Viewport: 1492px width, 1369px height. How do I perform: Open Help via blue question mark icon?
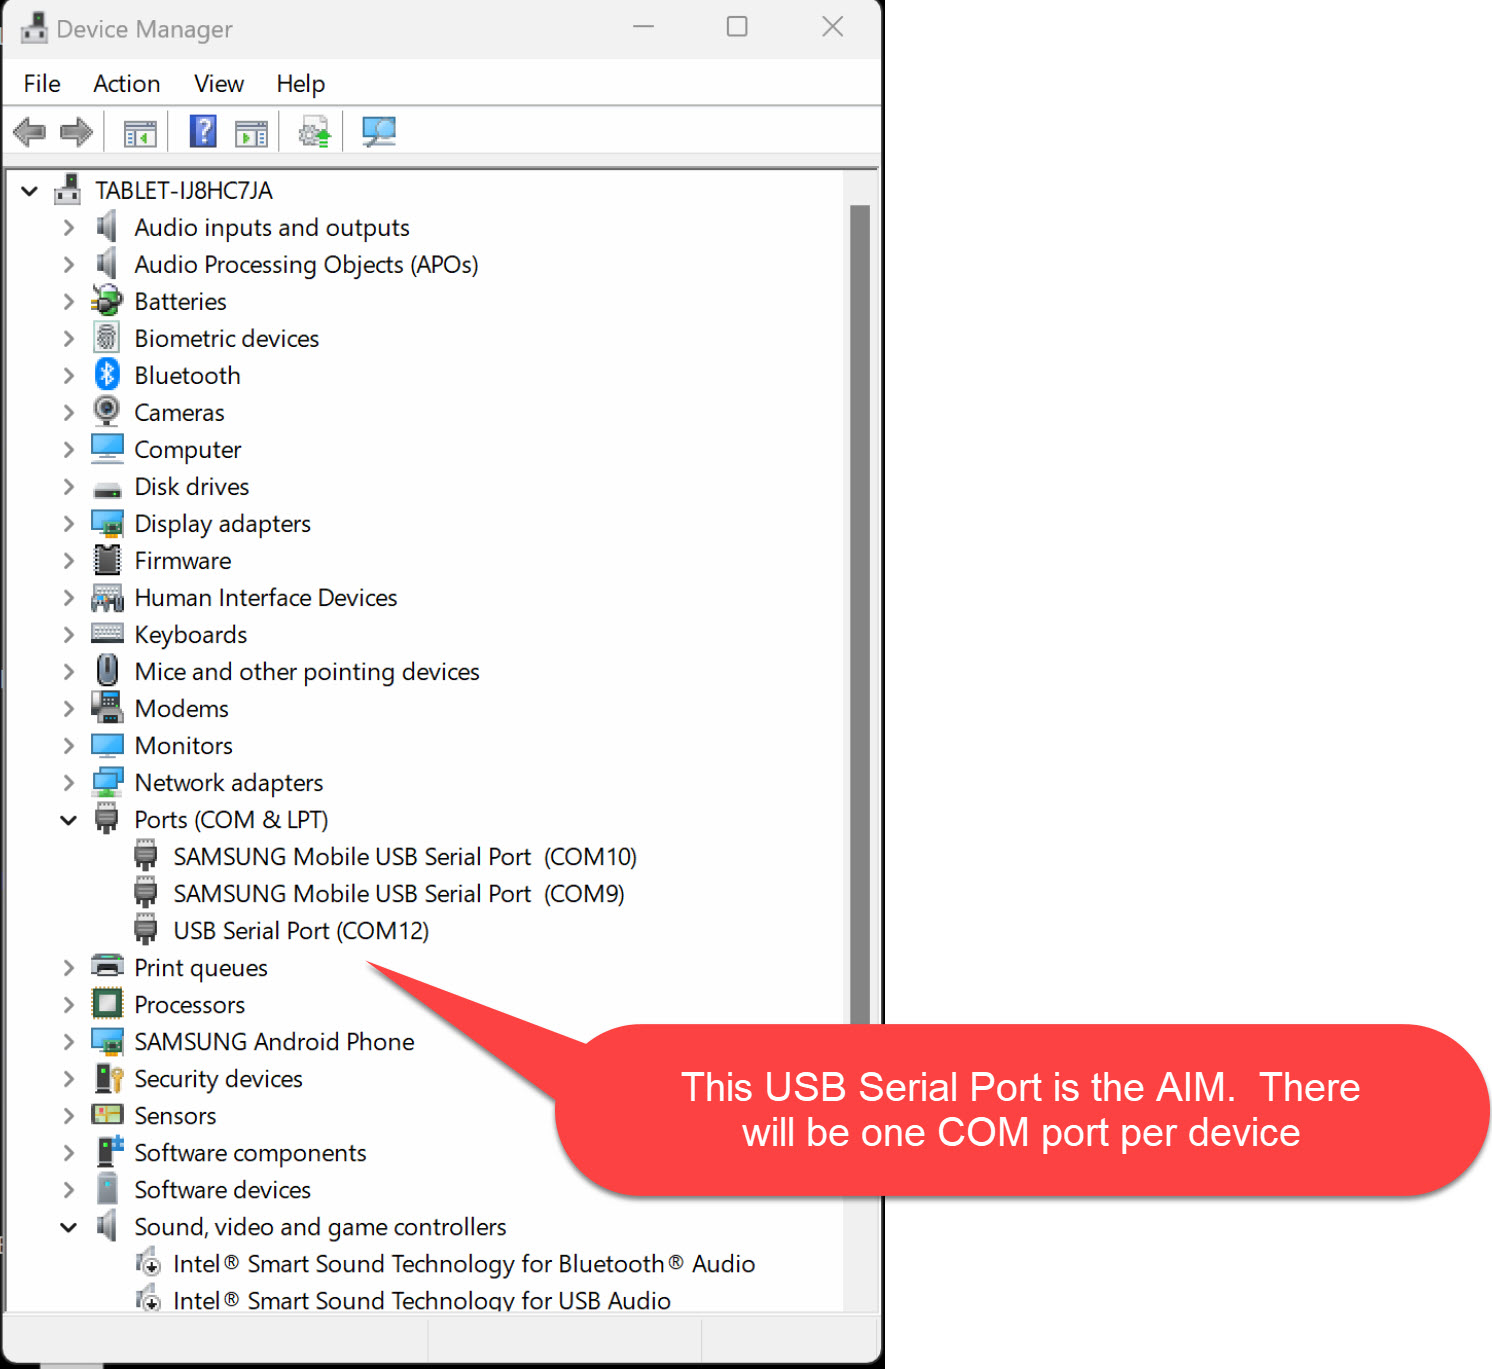[203, 131]
